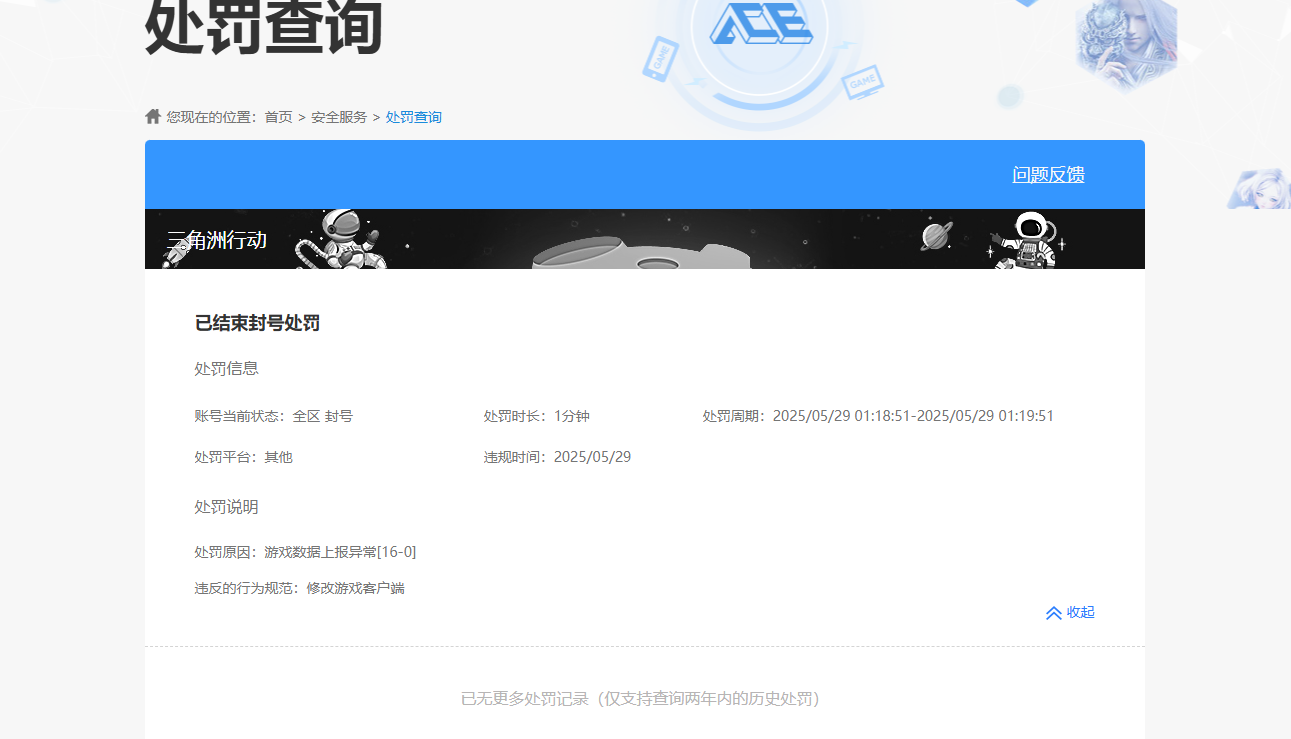Image resolution: width=1291 pixels, height=739 pixels.
Task: Click the left astronaut illustration in banner
Action: coord(343,239)
